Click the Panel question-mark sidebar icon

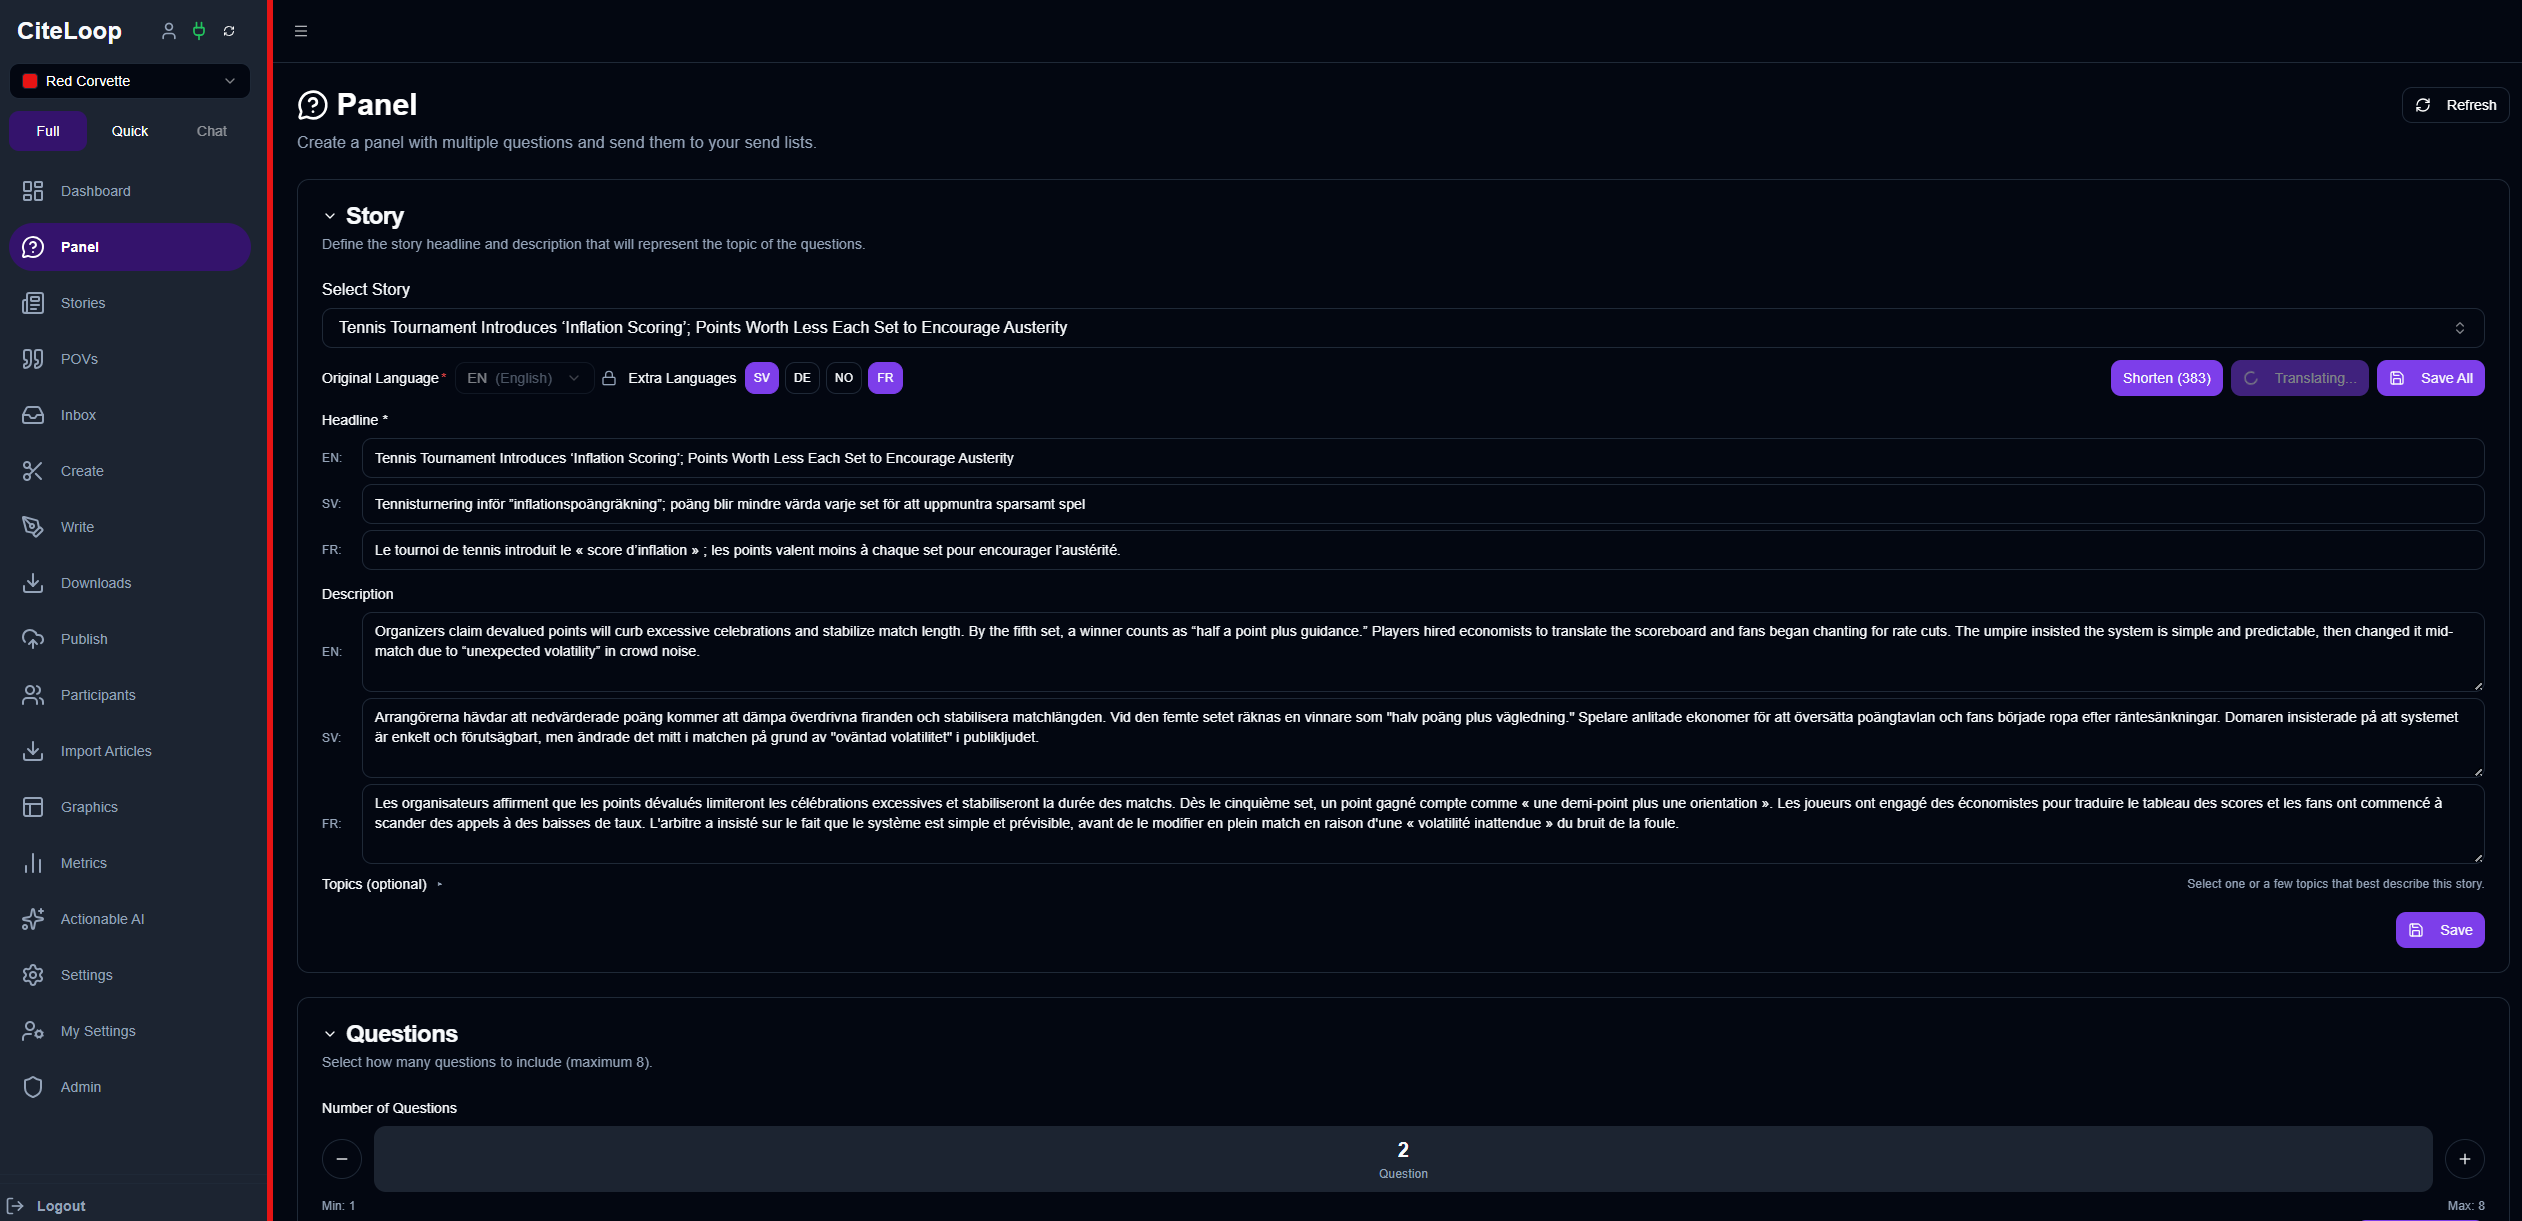pos(33,247)
